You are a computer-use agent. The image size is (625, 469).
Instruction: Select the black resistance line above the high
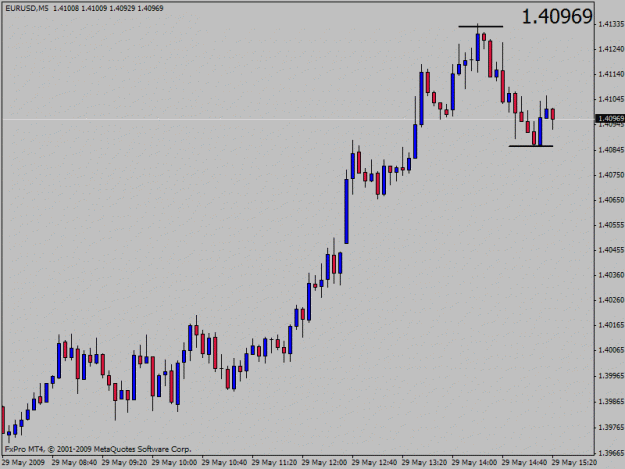point(481,26)
